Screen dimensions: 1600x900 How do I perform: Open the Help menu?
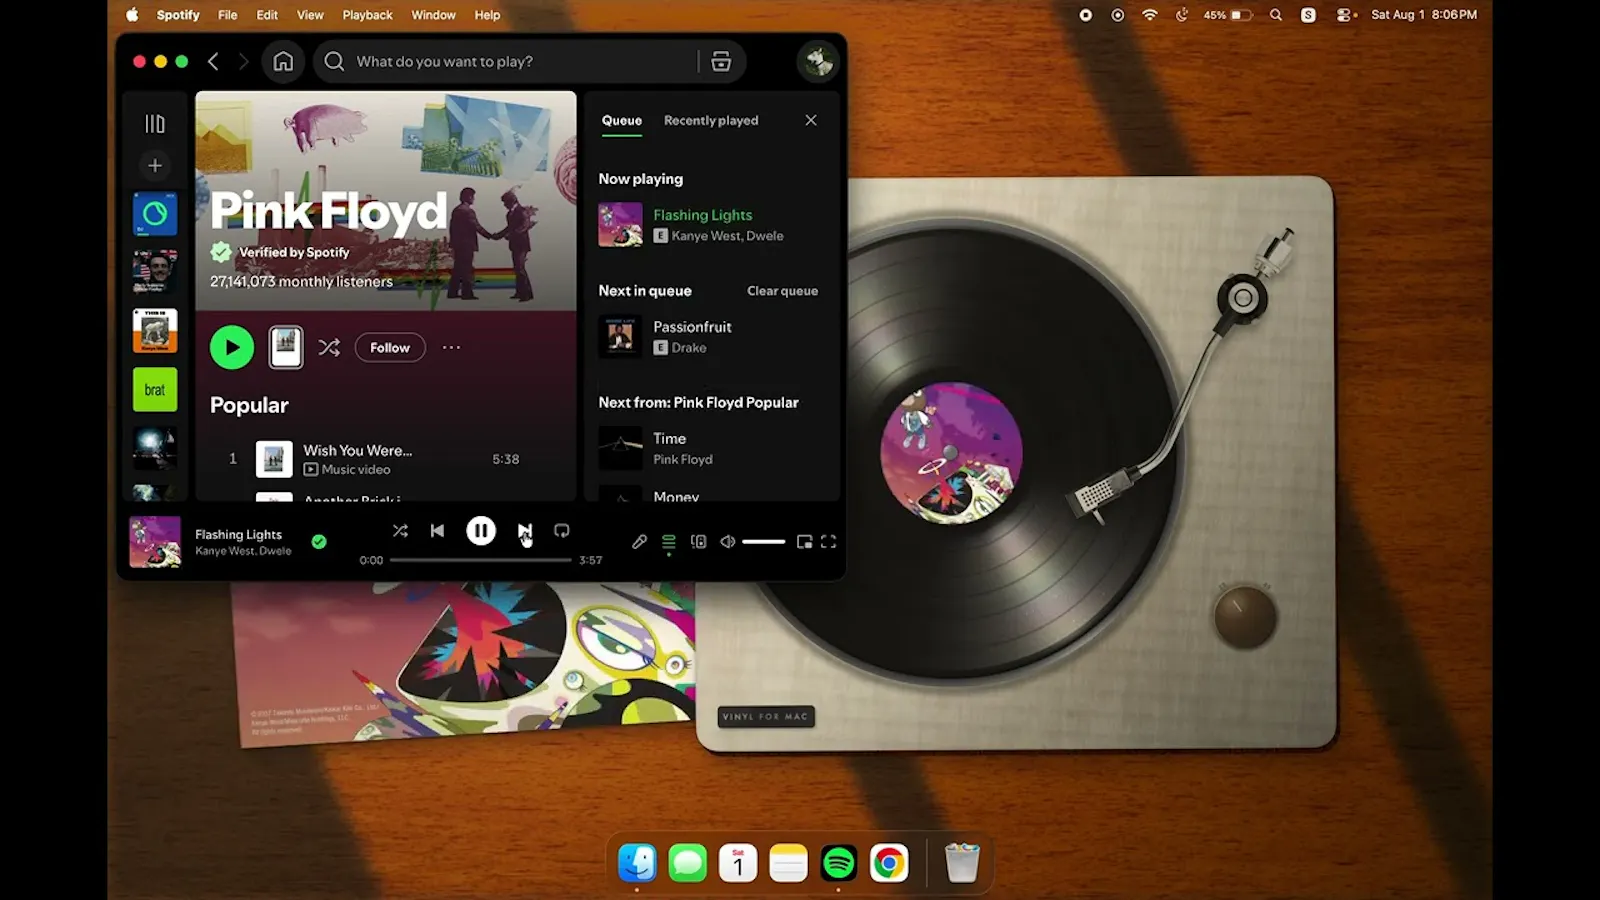pyautogui.click(x=487, y=15)
